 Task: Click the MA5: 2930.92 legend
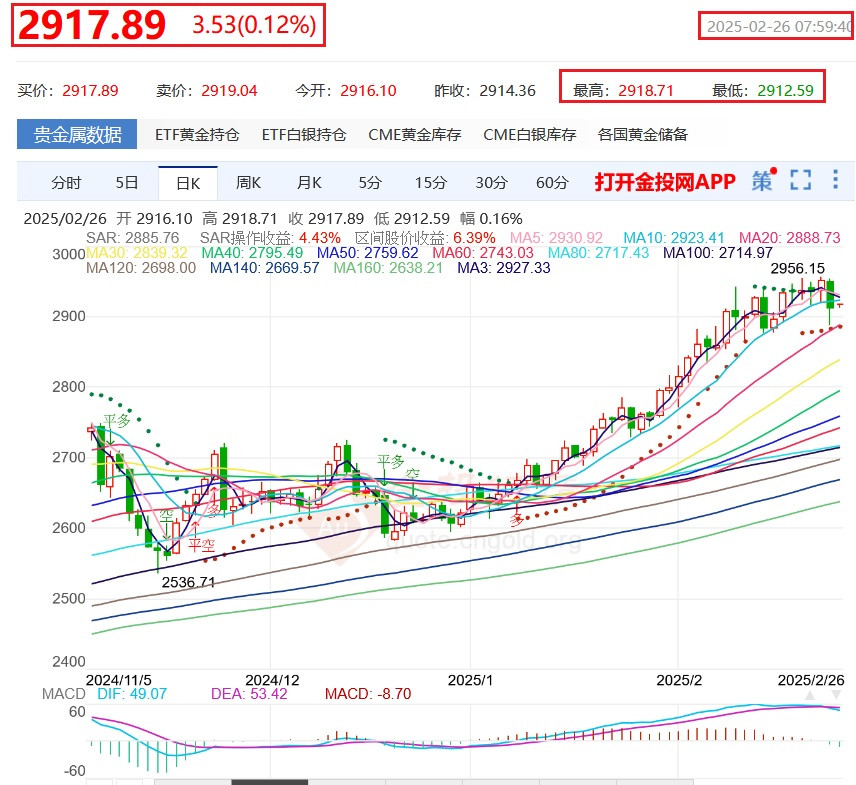click(556, 238)
